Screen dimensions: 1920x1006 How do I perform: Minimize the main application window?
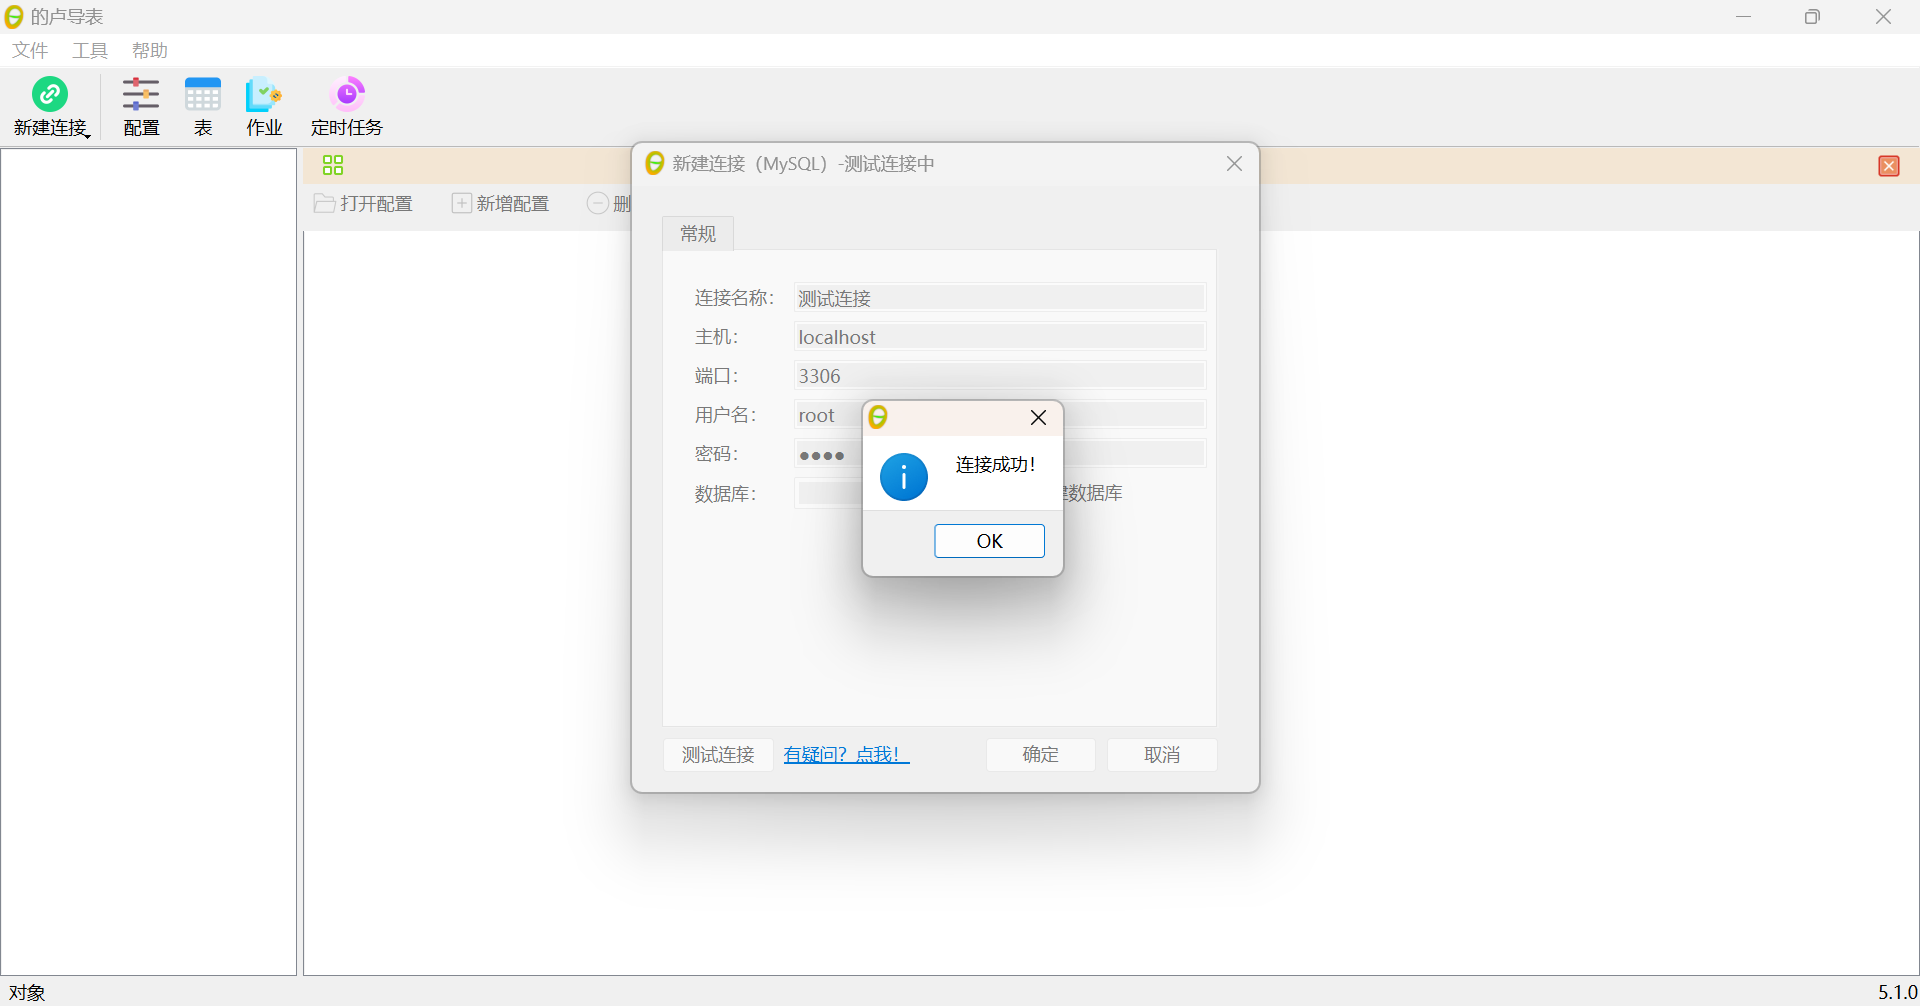(1743, 17)
